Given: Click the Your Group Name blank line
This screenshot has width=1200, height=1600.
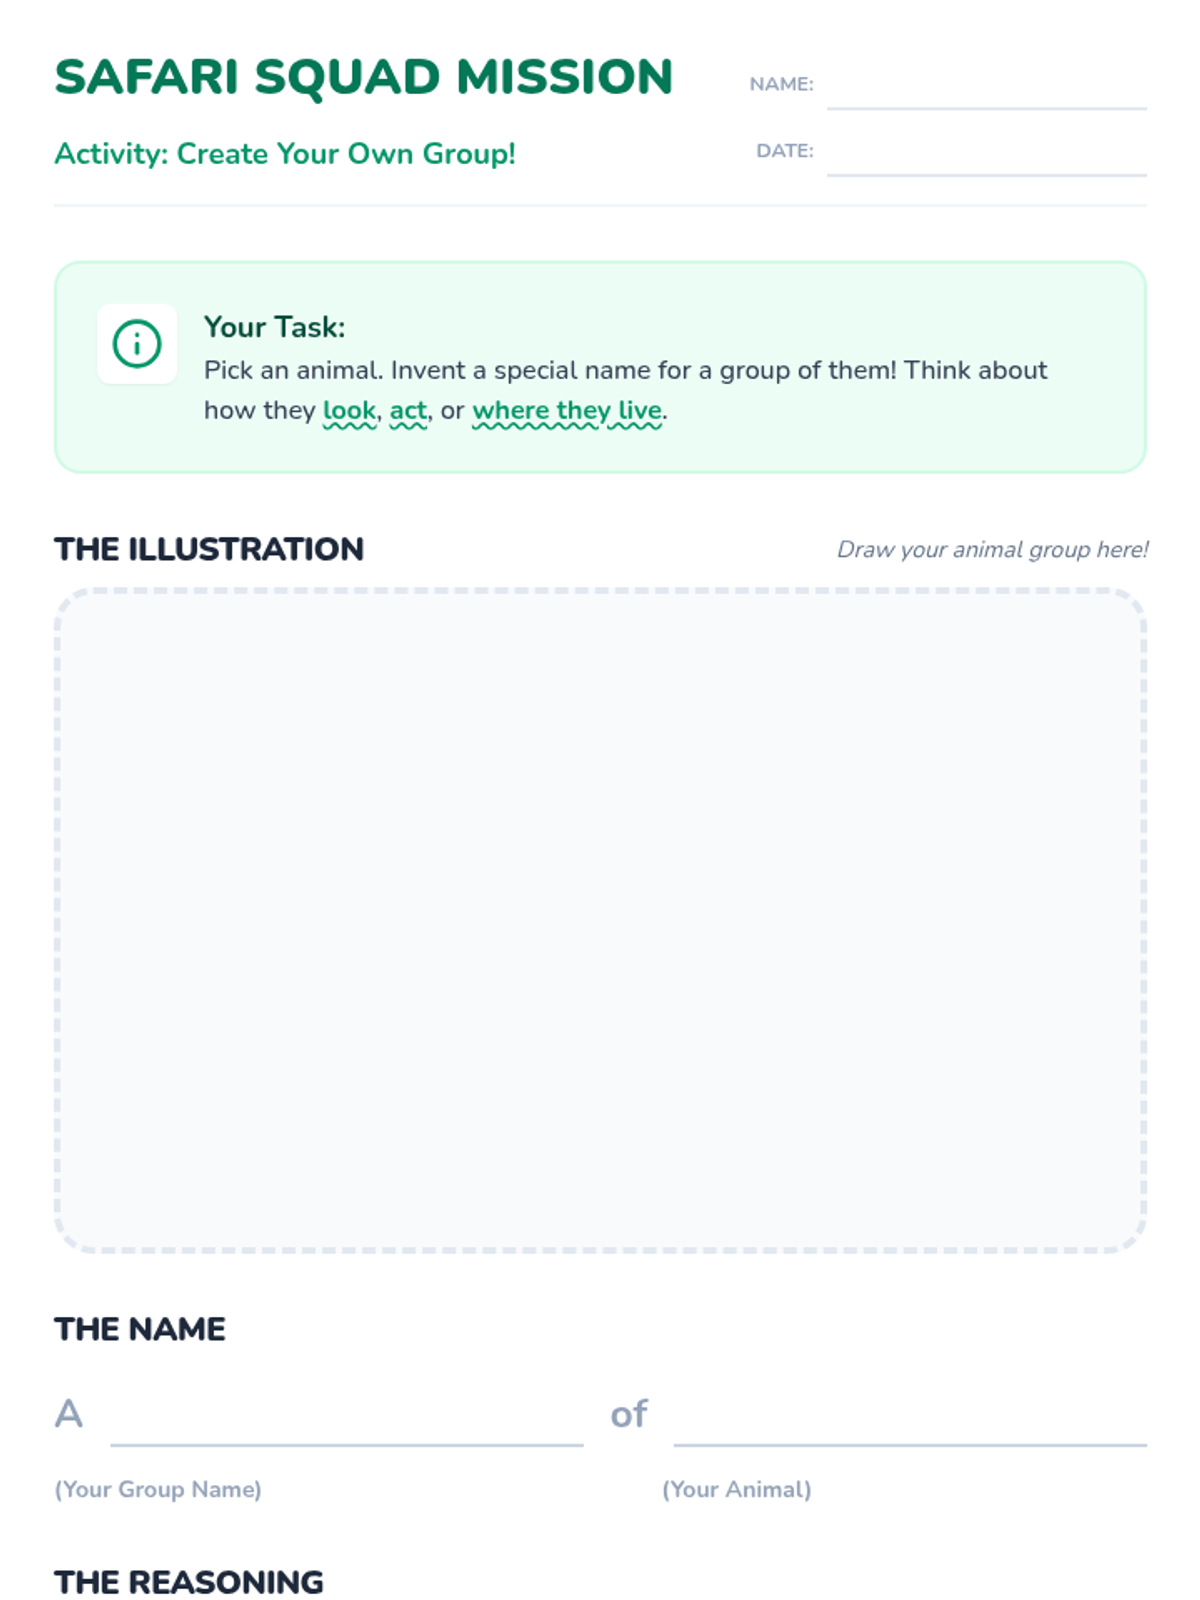Looking at the screenshot, I should click(x=347, y=1418).
